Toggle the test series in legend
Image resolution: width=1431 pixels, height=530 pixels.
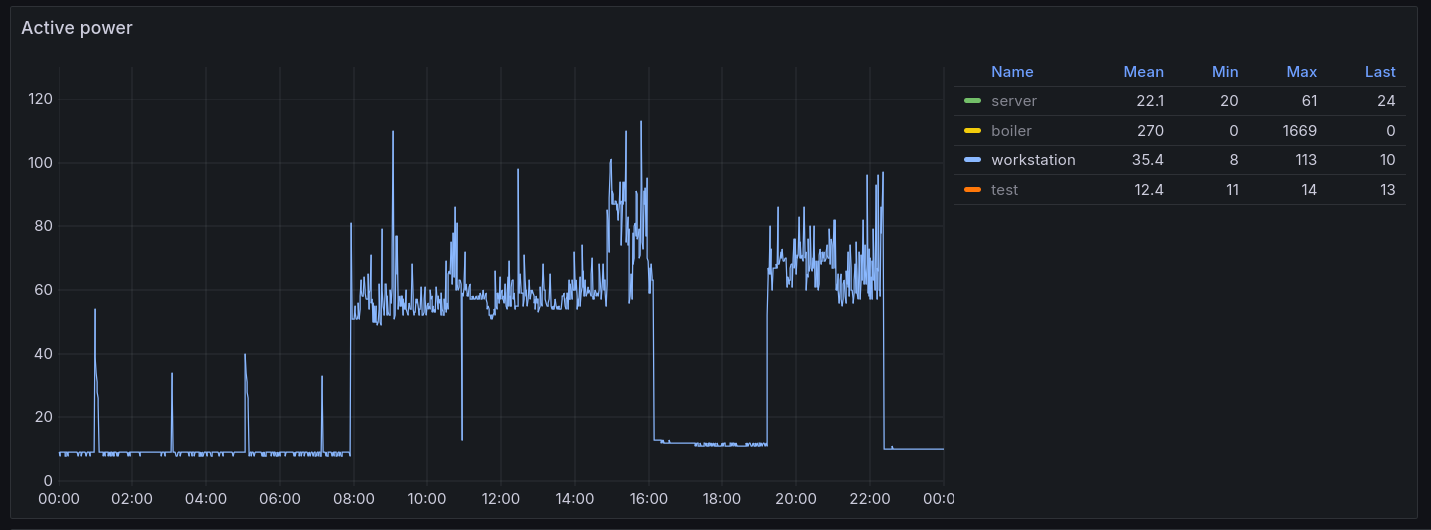click(1004, 190)
